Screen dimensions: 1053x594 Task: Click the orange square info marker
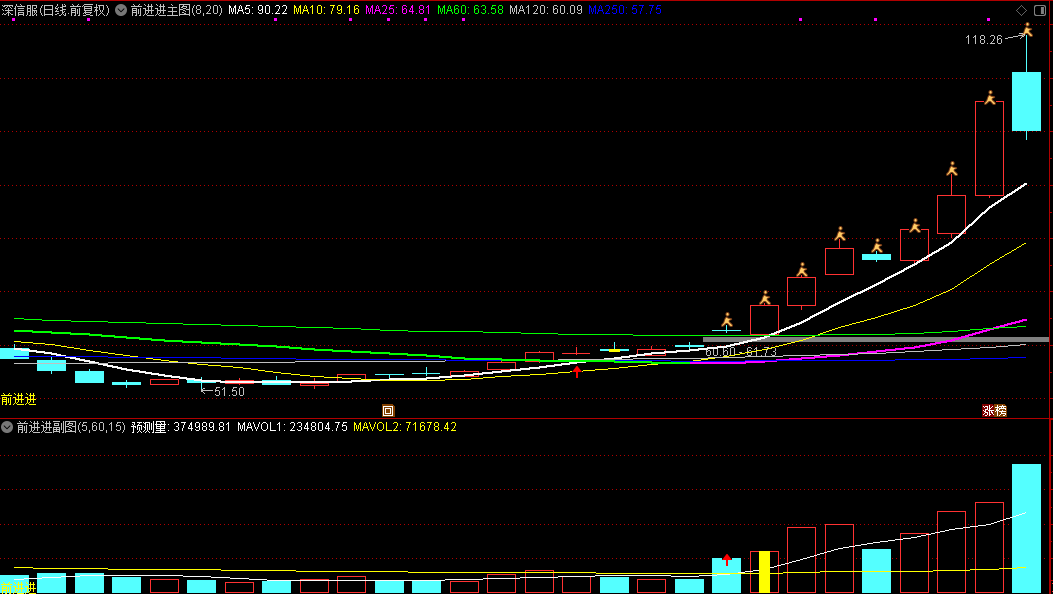point(387,411)
